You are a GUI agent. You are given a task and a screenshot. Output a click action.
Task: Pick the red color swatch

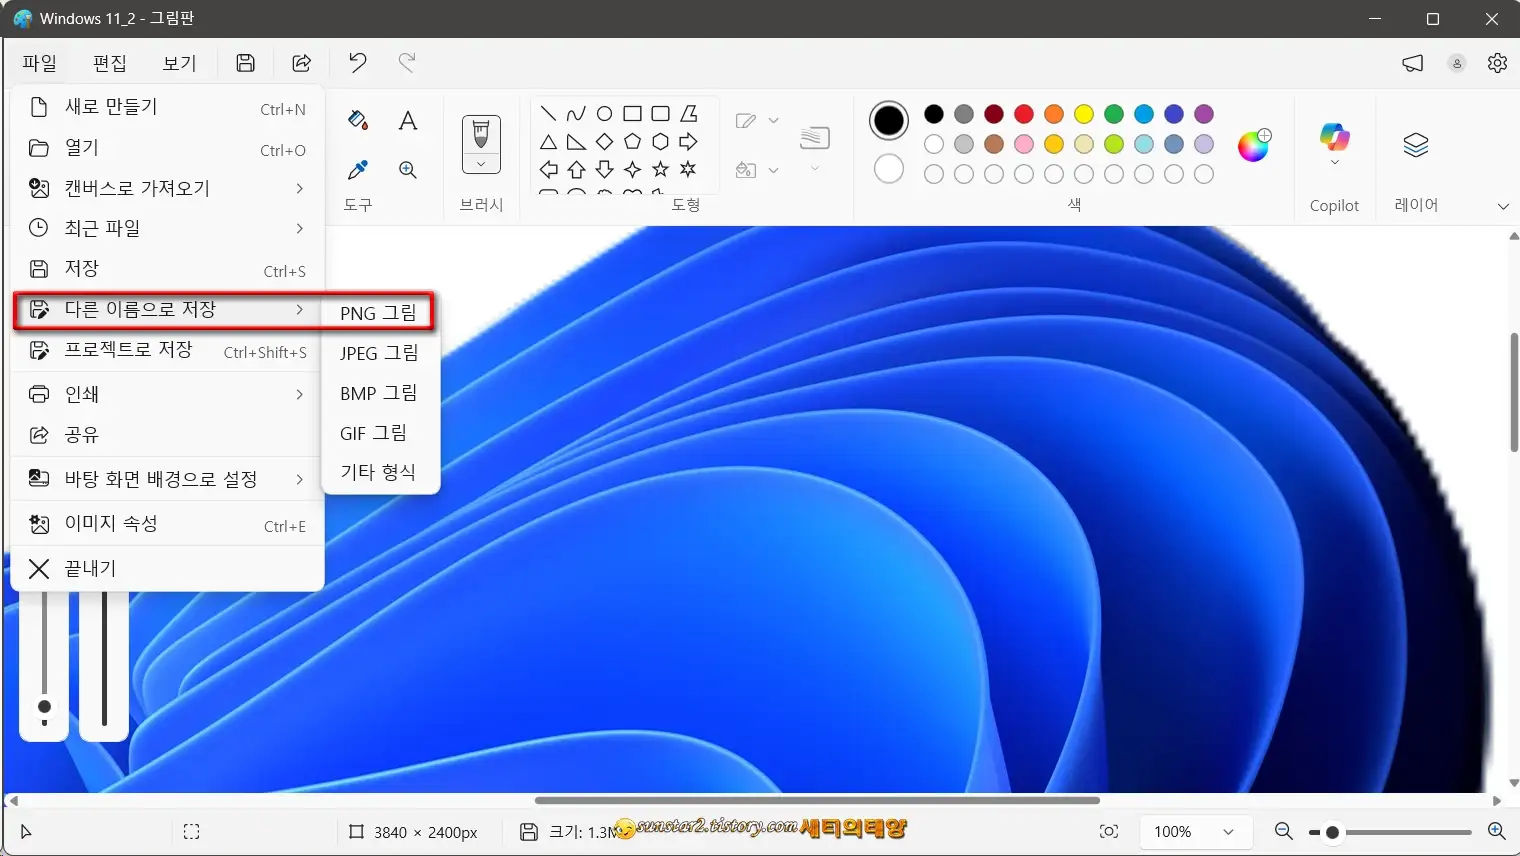tap(1024, 114)
